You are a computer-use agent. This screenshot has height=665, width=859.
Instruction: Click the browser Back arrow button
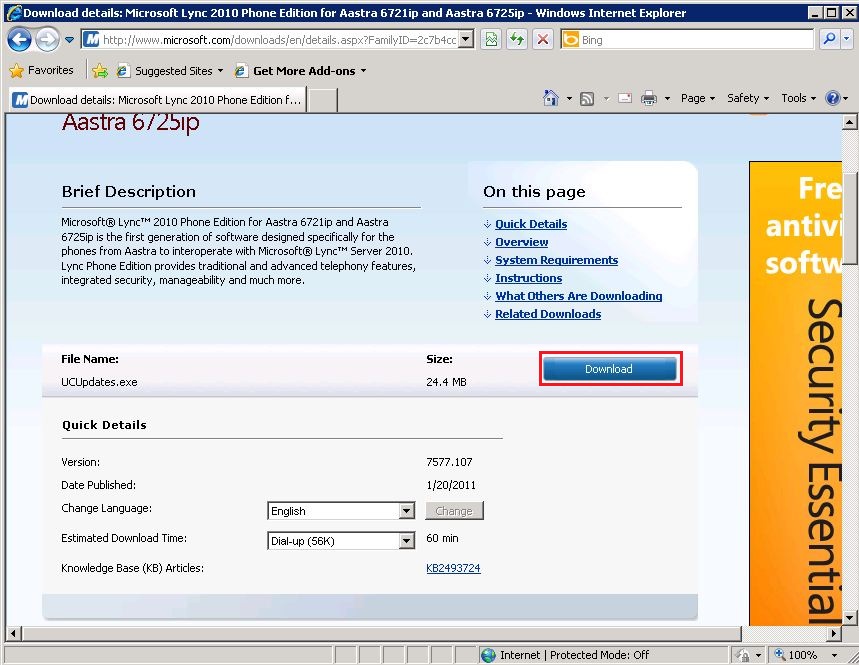point(19,39)
